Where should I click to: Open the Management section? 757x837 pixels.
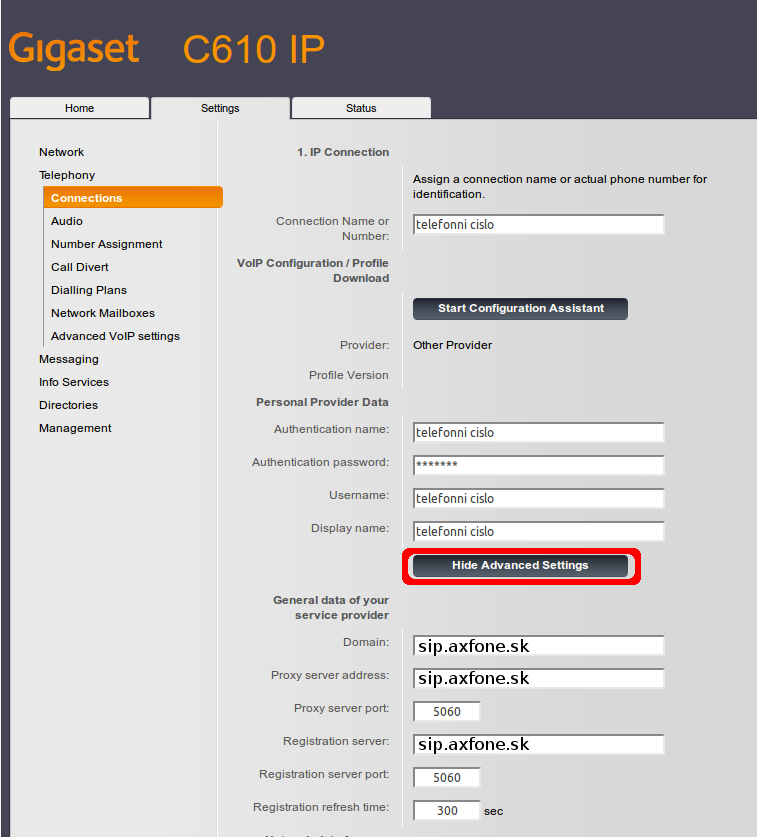click(75, 428)
